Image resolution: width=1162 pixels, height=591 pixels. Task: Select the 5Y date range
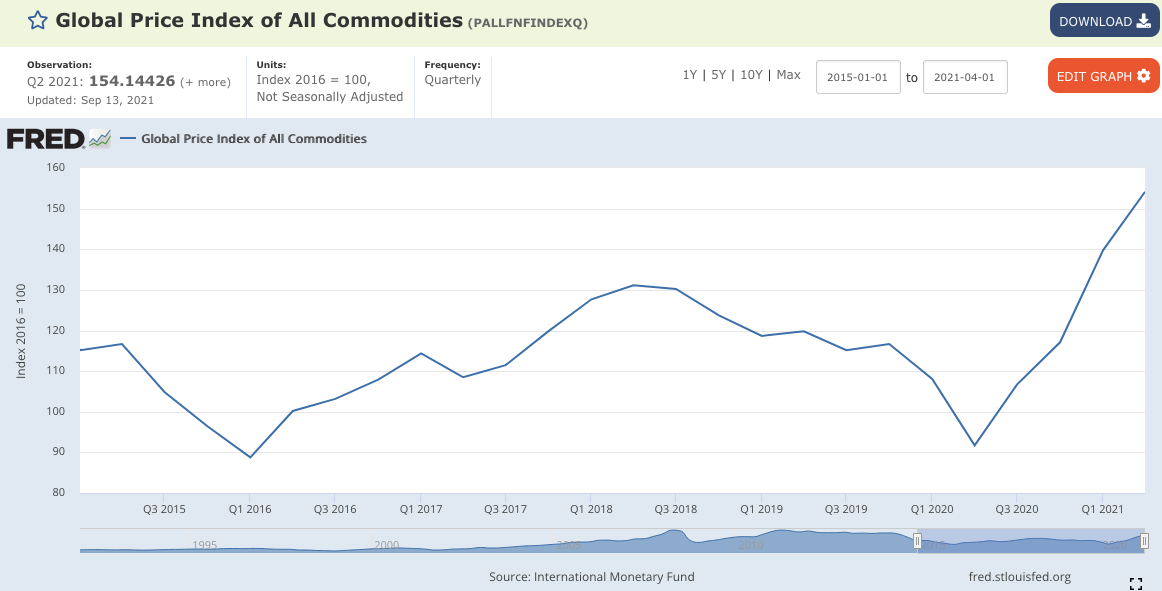[718, 75]
